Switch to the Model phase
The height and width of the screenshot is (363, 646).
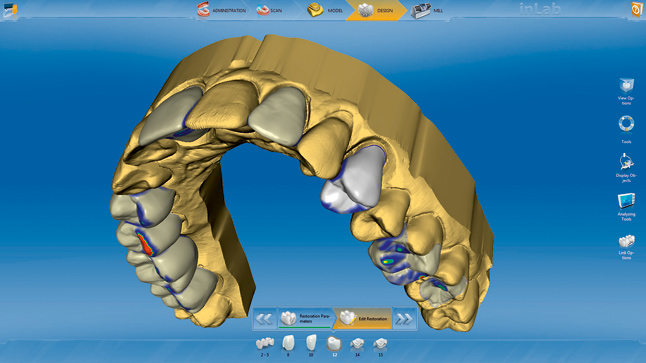(325, 10)
